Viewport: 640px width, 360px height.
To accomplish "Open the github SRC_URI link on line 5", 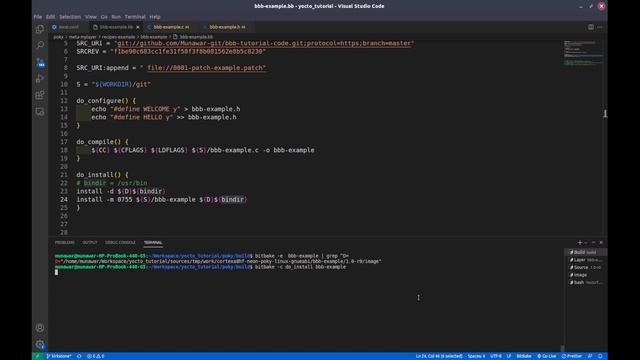I will [264, 43].
